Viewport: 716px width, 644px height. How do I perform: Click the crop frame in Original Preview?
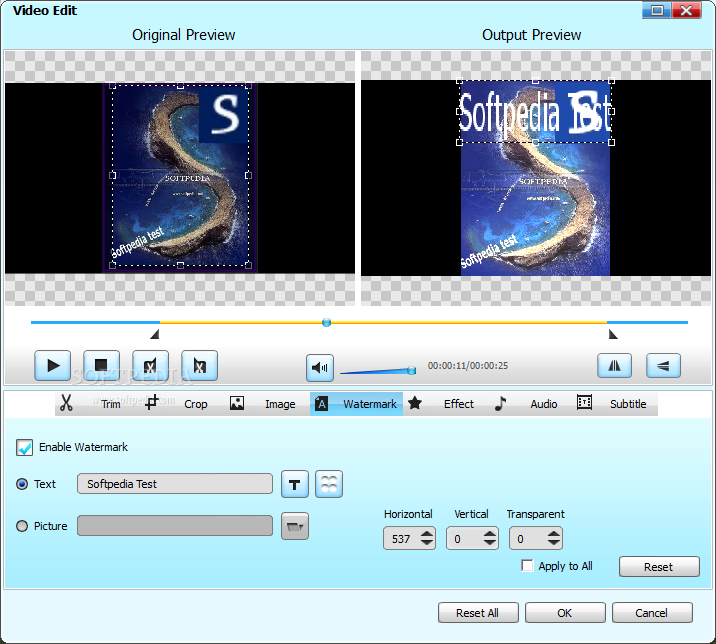pyautogui.click(x=180, y=175)
